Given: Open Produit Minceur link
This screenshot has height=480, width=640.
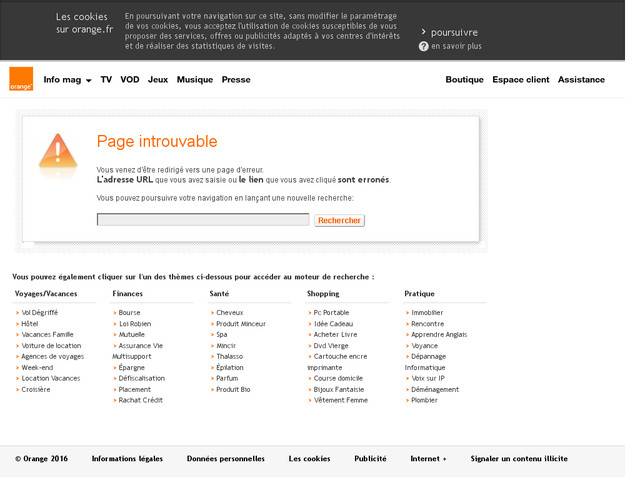Looking at the screenshot, I should click(241, 324).
